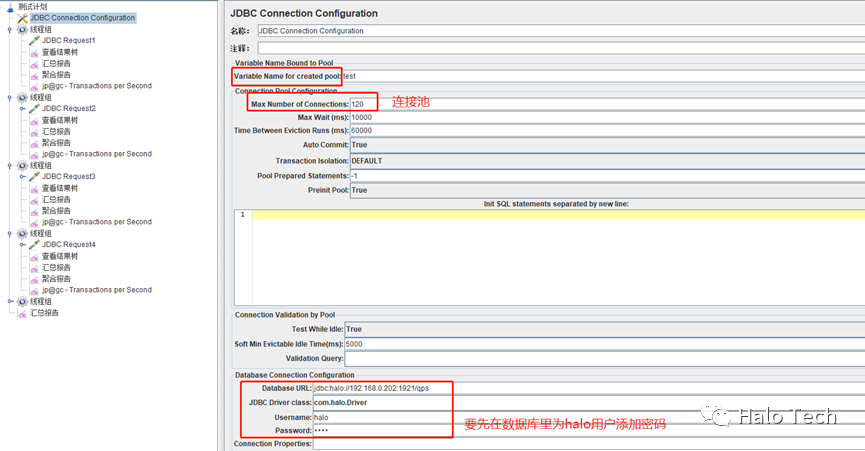Viewport: 865px width, 451px height.
Task: Collapse the 线程组 containing JDBC Request2
Action: 9,98
